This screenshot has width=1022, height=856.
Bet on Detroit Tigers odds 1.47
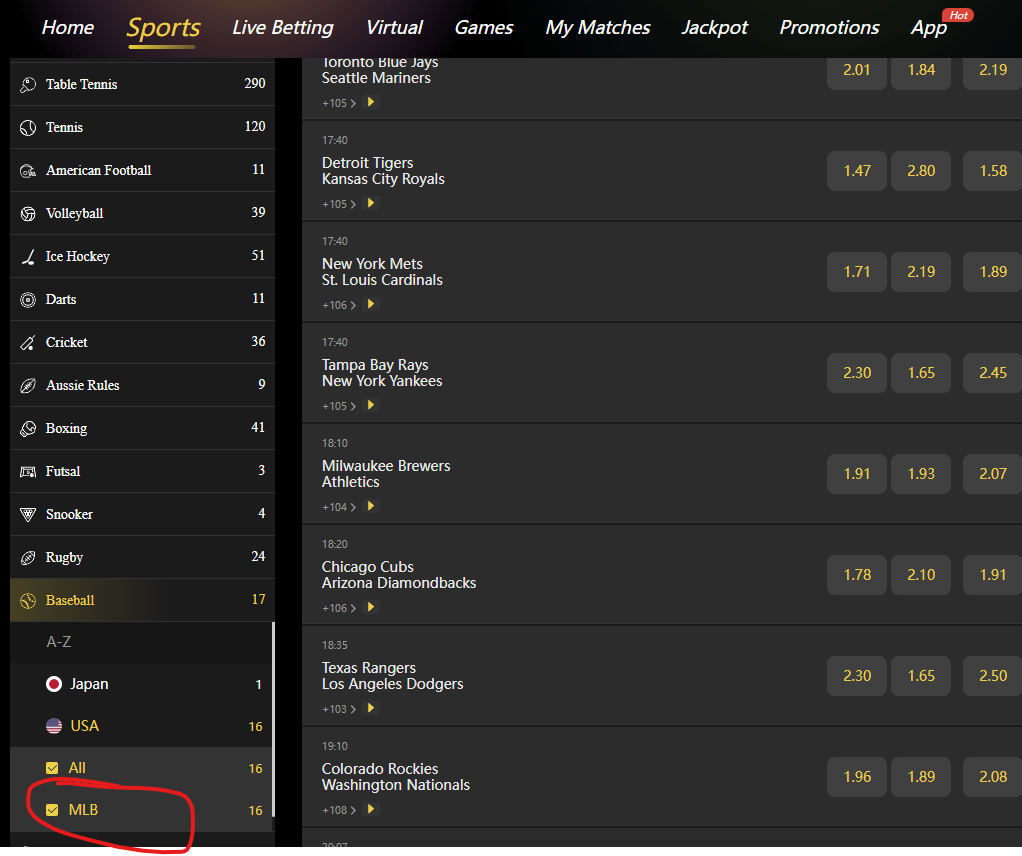click(x=856, y=171)
